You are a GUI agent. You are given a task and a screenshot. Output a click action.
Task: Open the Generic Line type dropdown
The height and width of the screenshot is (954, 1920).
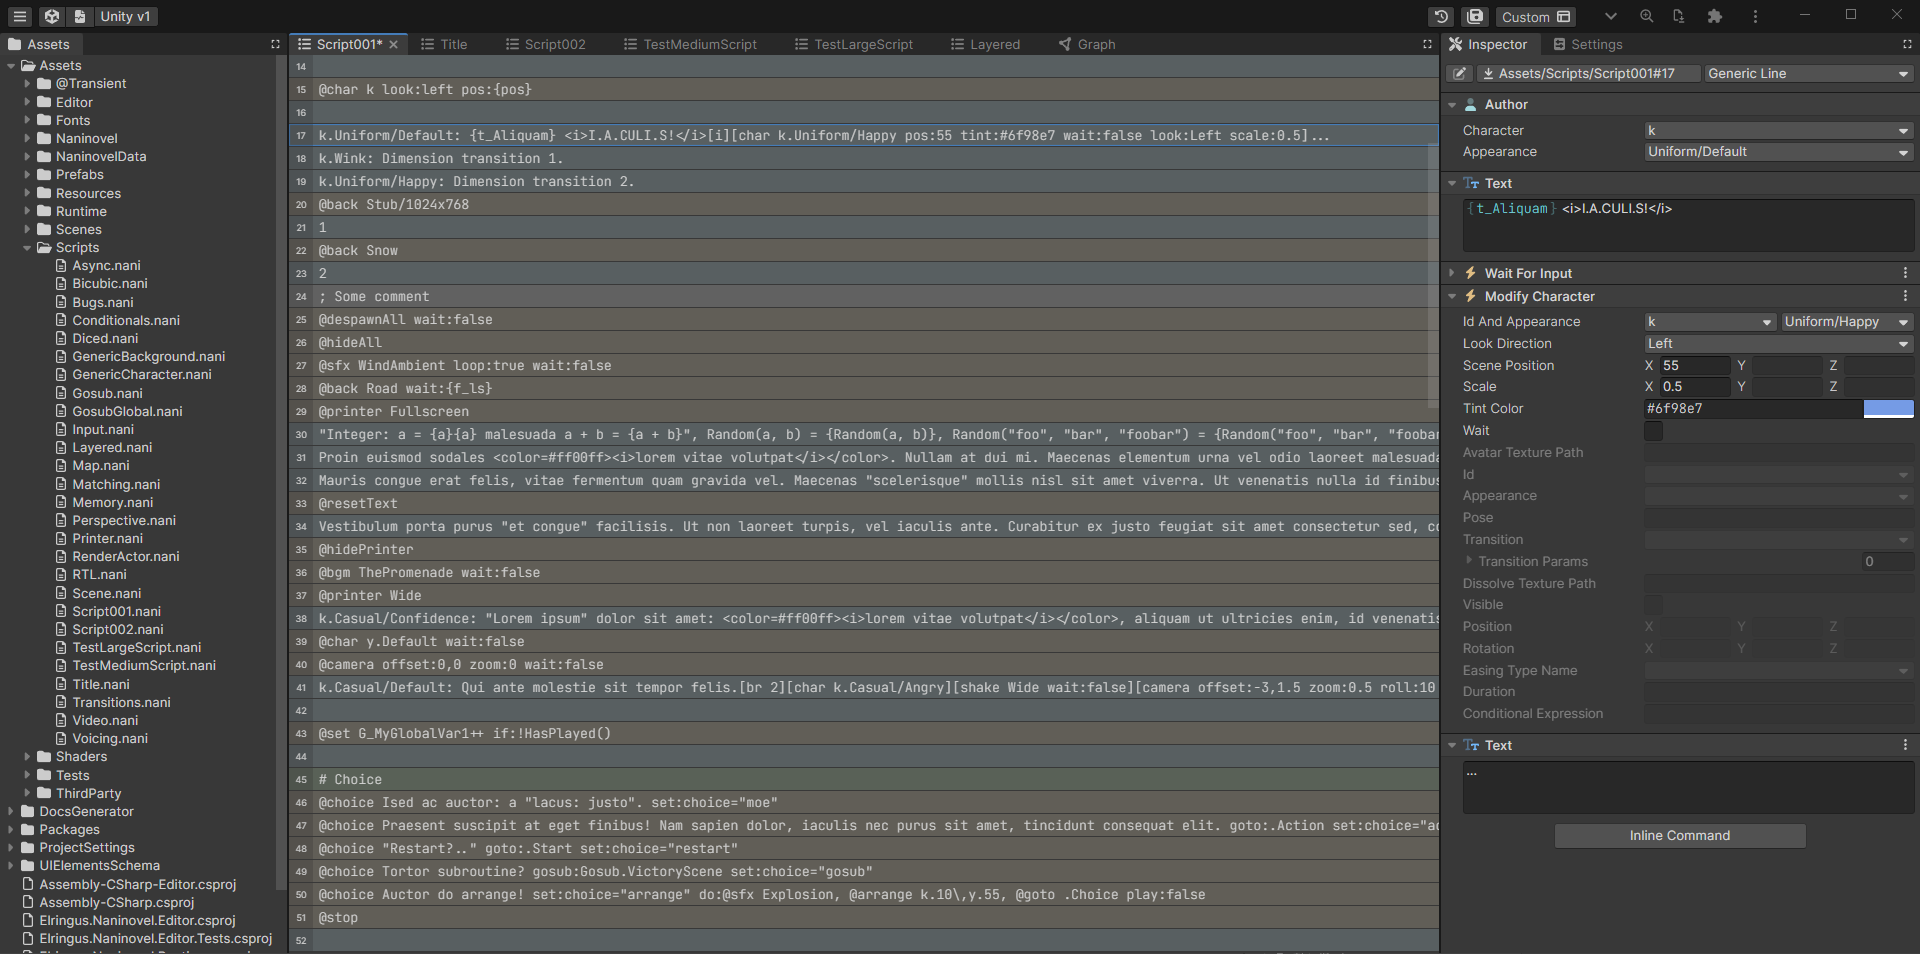[x=1808, y=73]
